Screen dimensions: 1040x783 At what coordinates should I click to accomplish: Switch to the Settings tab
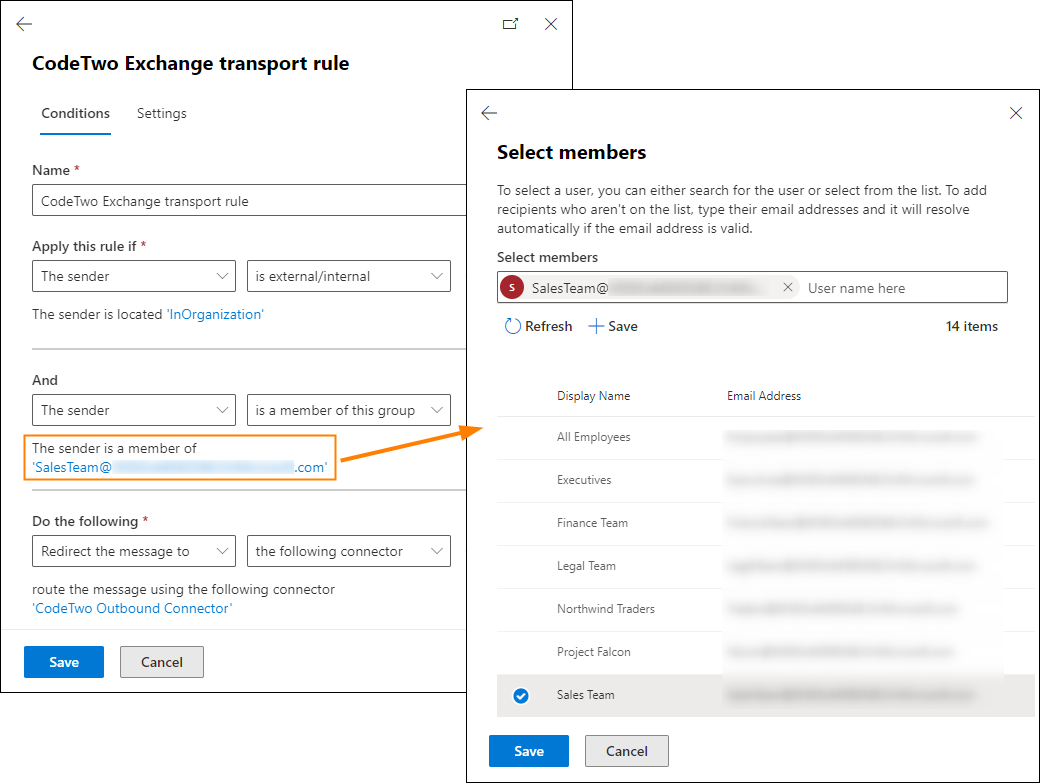point(161,113)
